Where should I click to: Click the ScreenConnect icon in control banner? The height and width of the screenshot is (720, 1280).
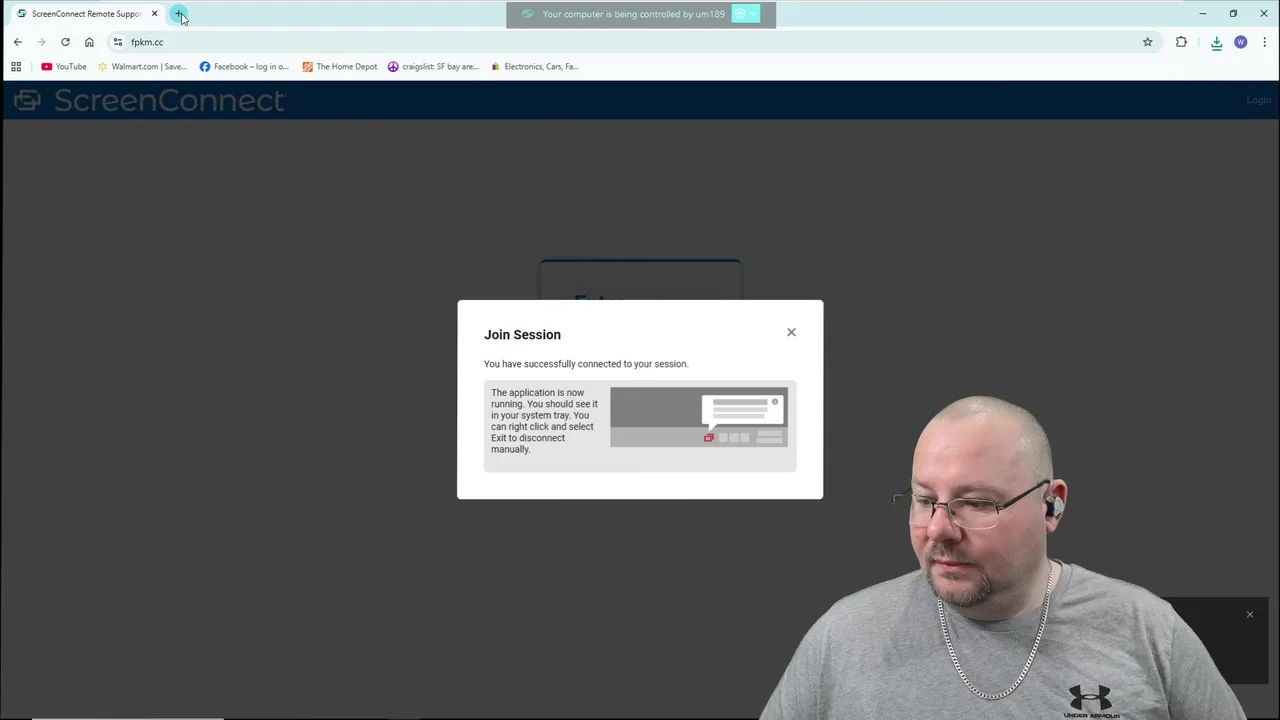pyautogui.click(x=528, y=14)
